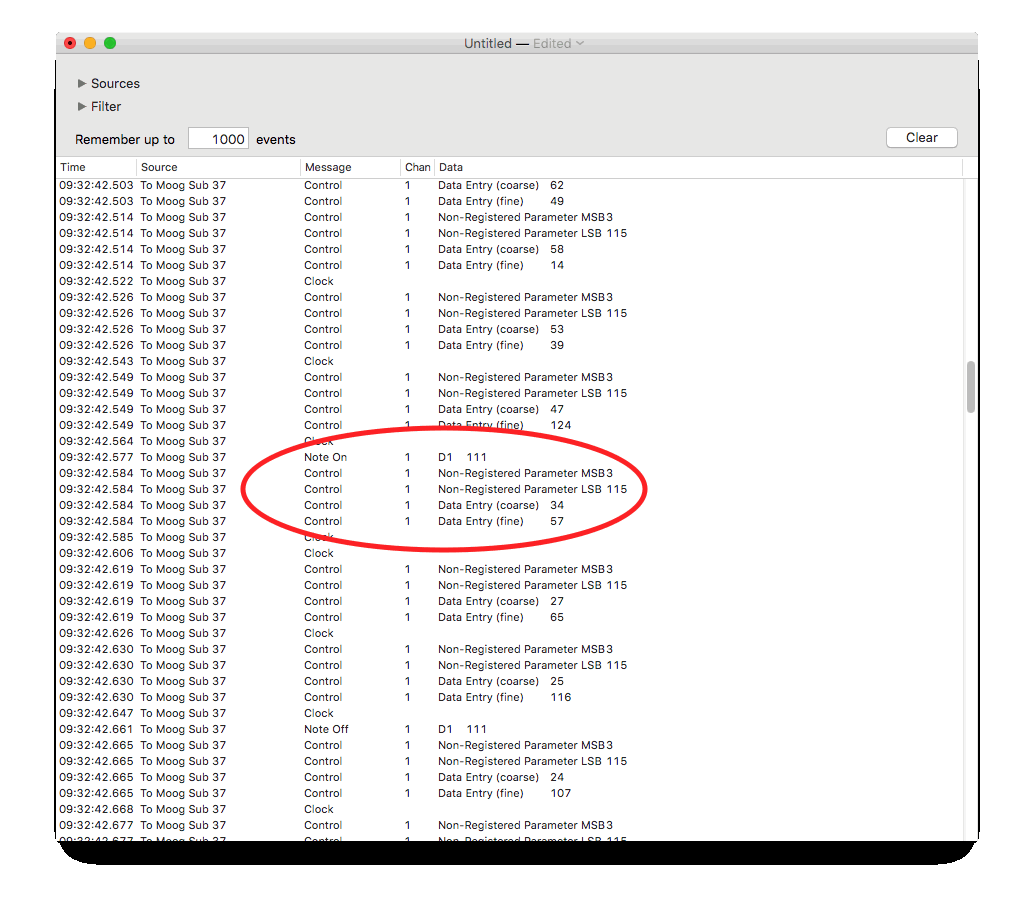Maximize the window with green button
Image resolution: width=1034 pixels, height=921 pixels.
click(110, 43)
